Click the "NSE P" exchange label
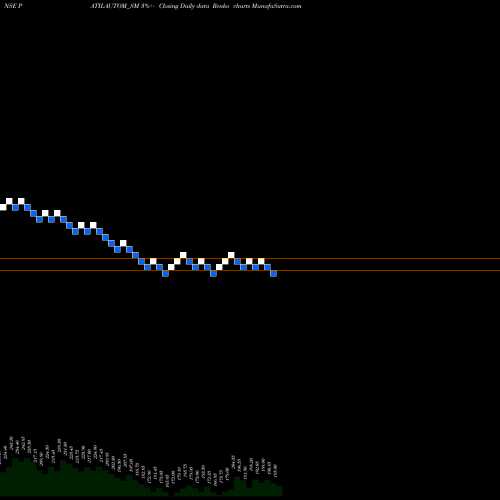Image resolution: width=500 pixels, height=500 pixels. (x=13, y=6)
